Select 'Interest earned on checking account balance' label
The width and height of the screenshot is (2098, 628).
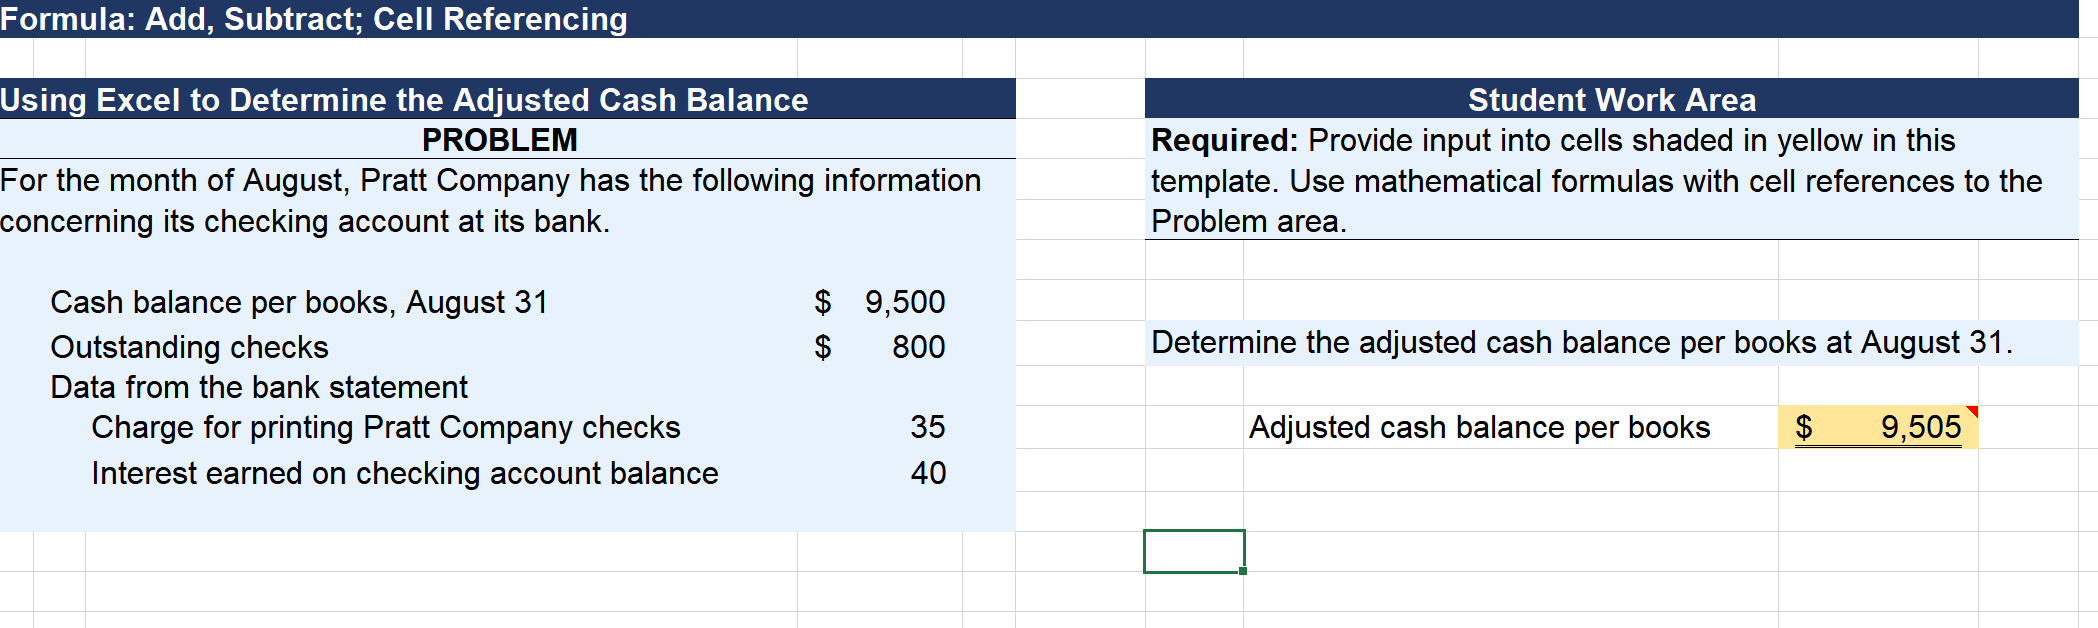[405, 473]
